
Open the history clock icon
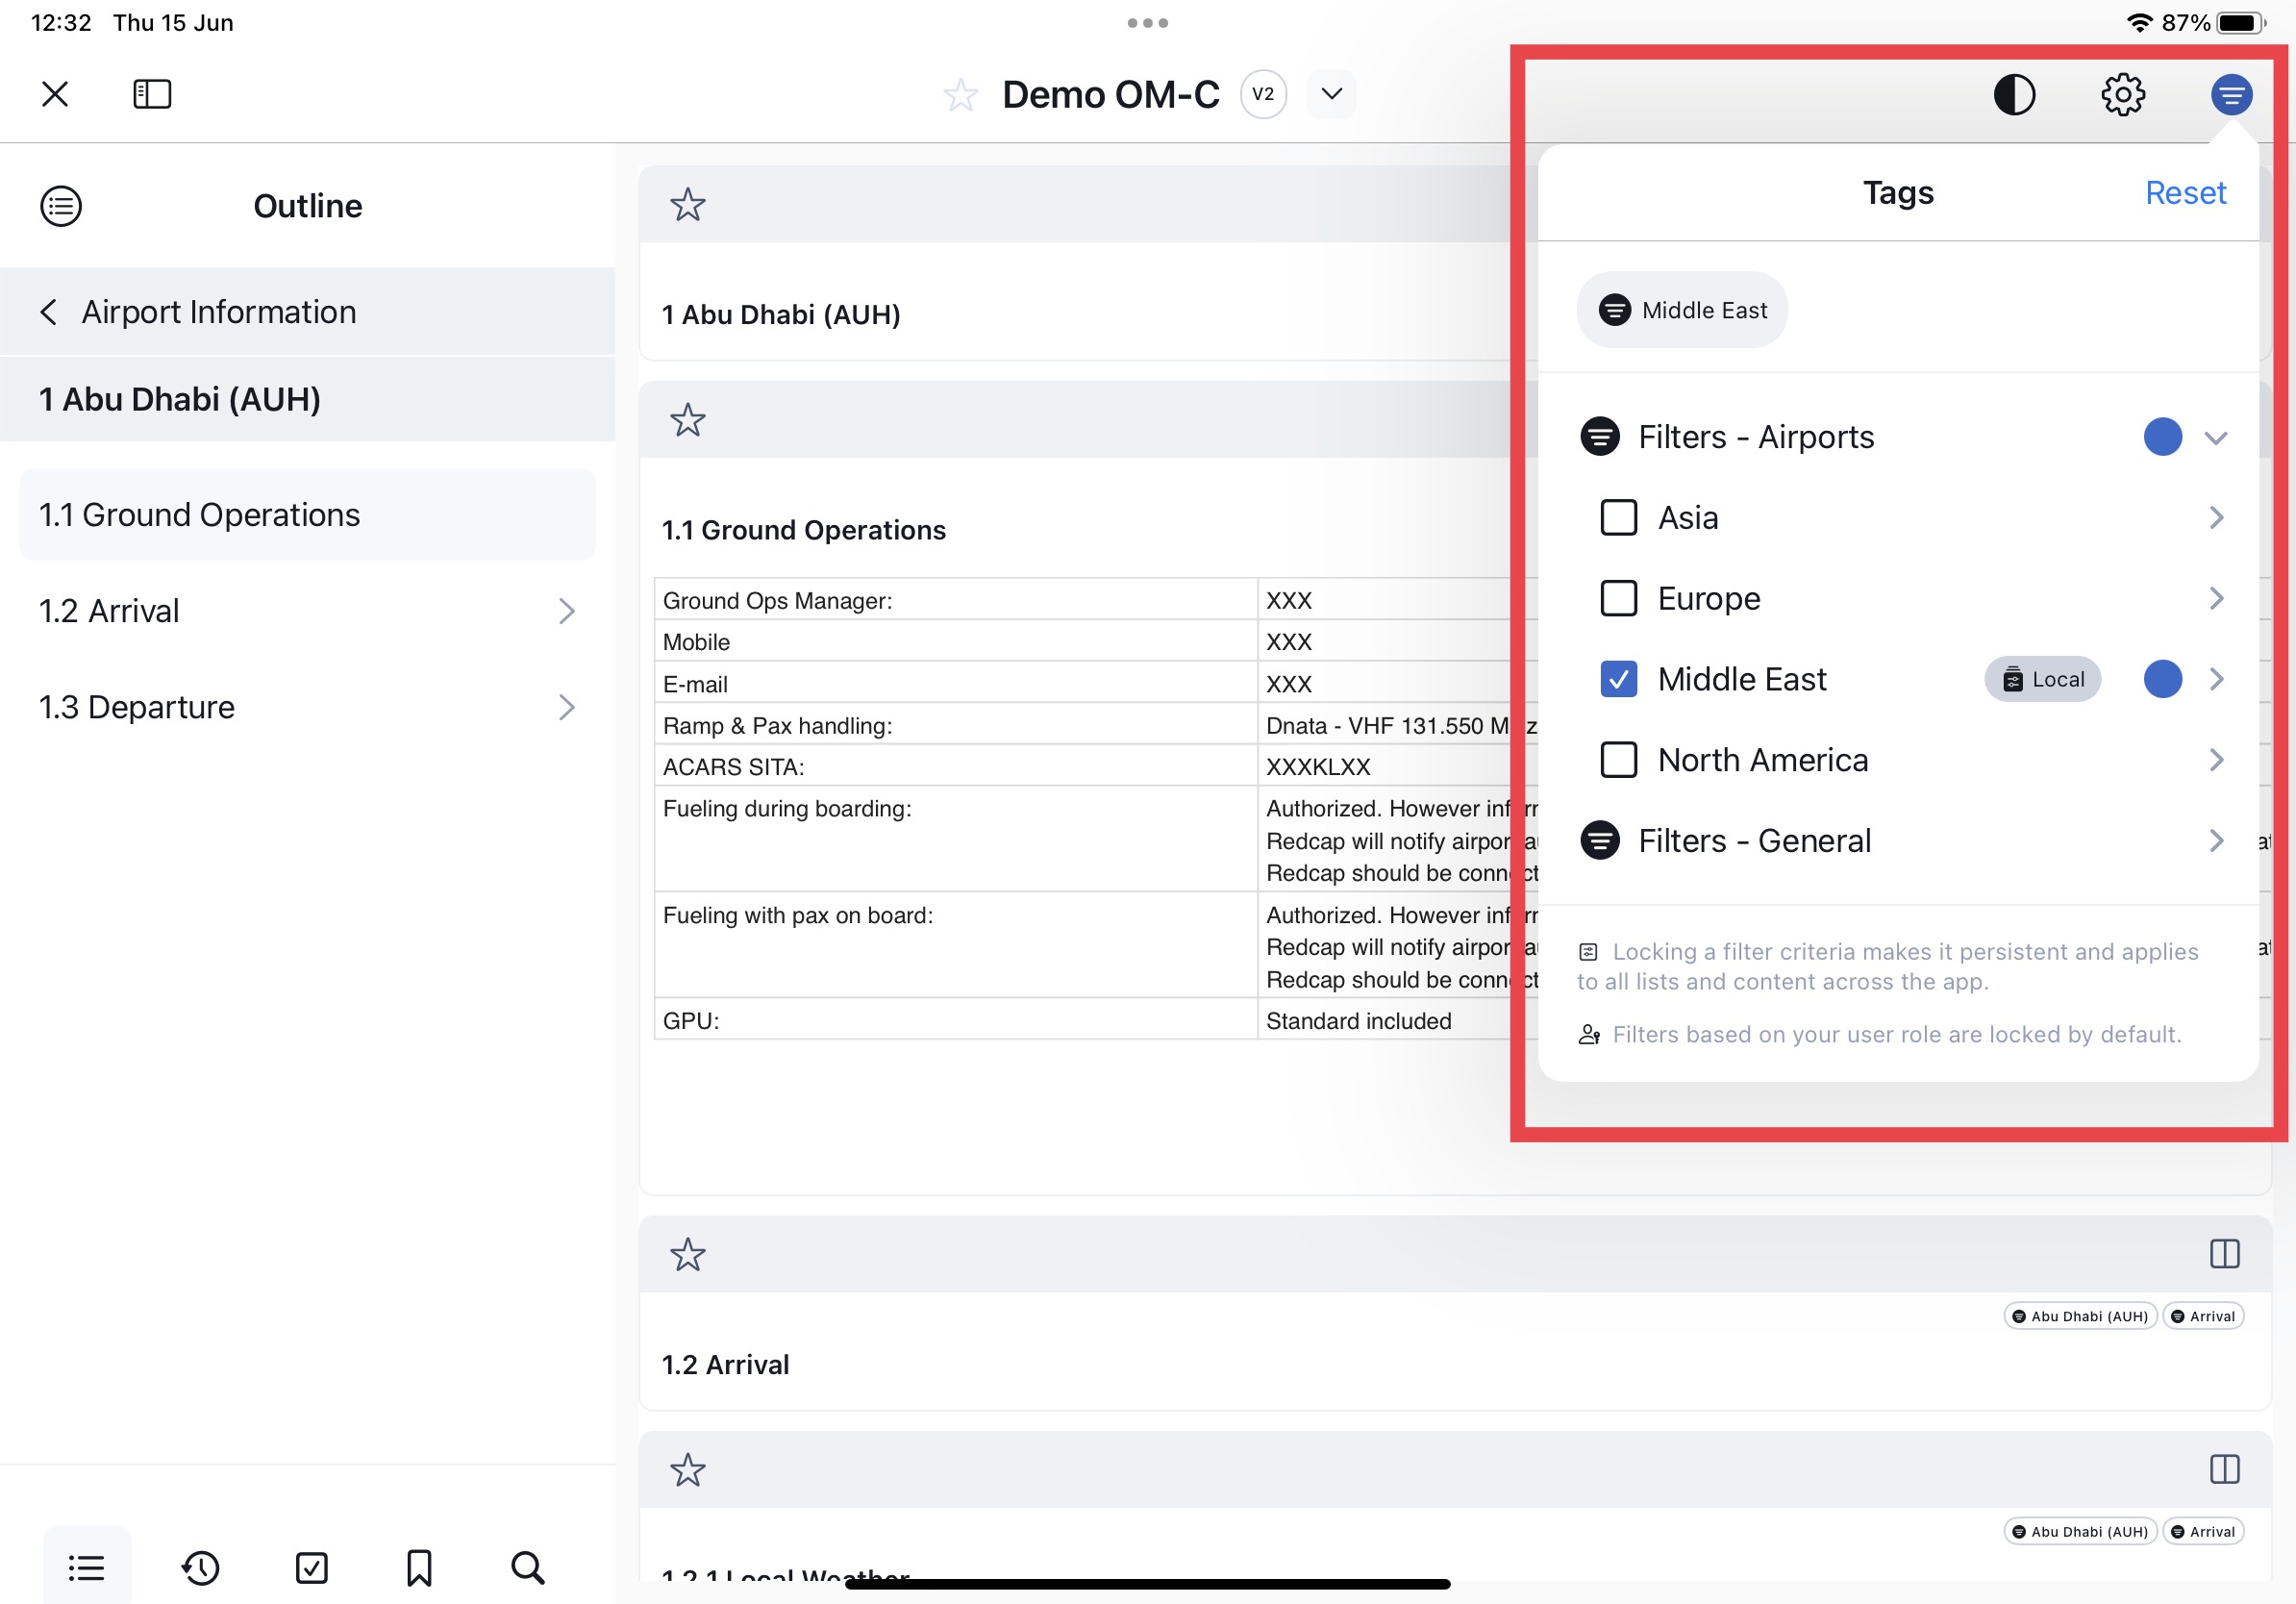click(200, 1567)
